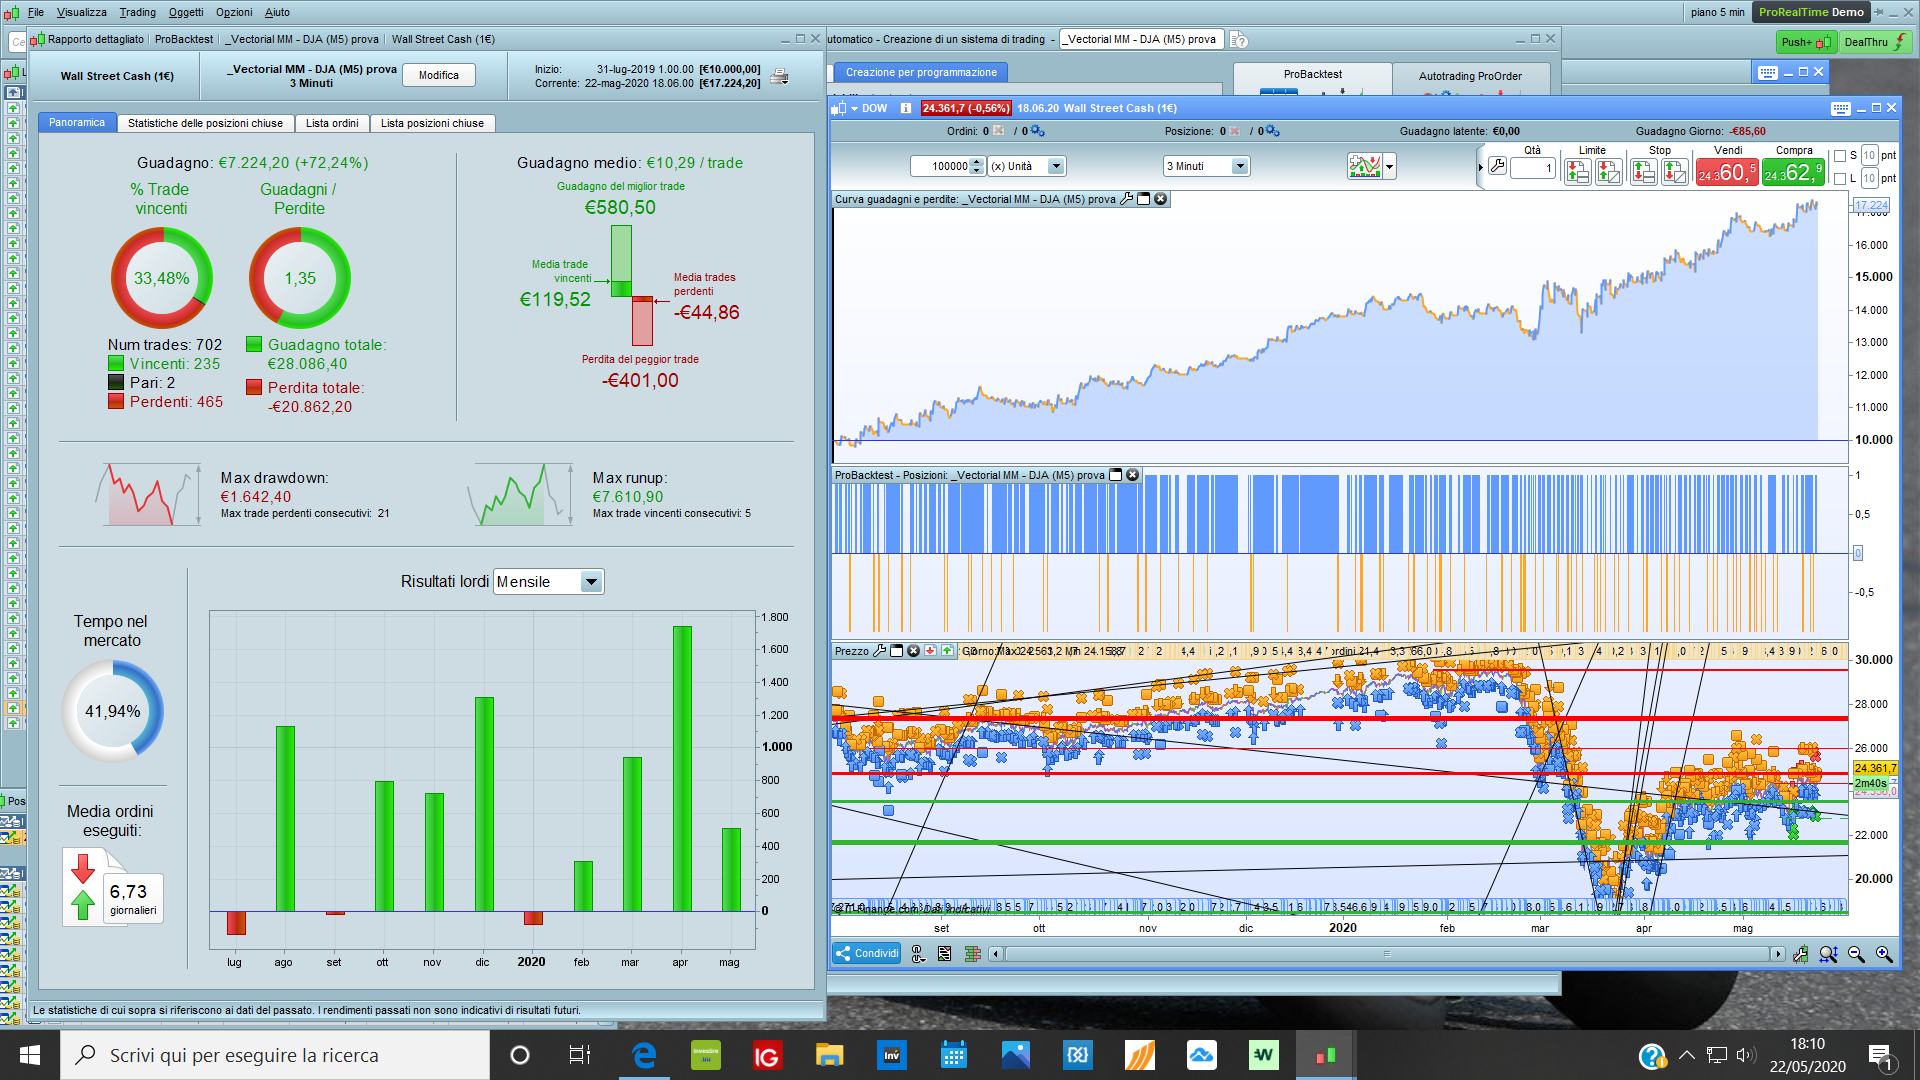Click the add indicator chart icon
The image size is (1920, 1080).
[x=1364, y=167]
